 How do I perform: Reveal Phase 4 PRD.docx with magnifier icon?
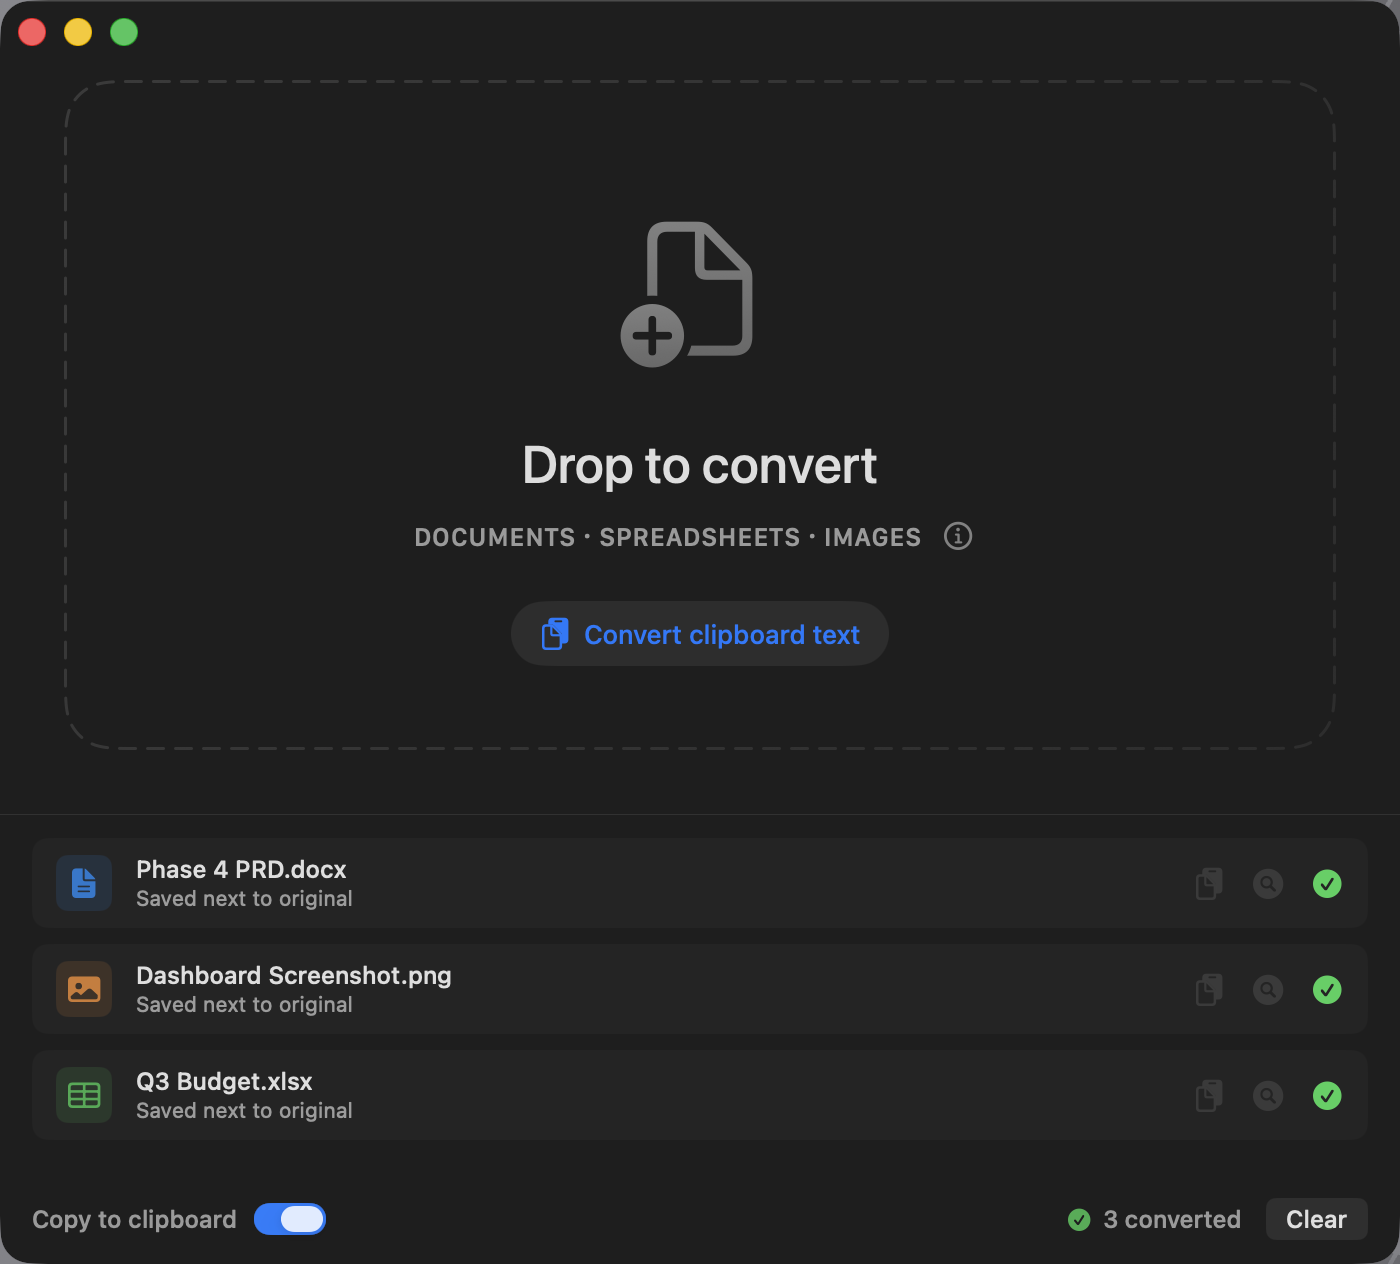tap(1268, 884)
